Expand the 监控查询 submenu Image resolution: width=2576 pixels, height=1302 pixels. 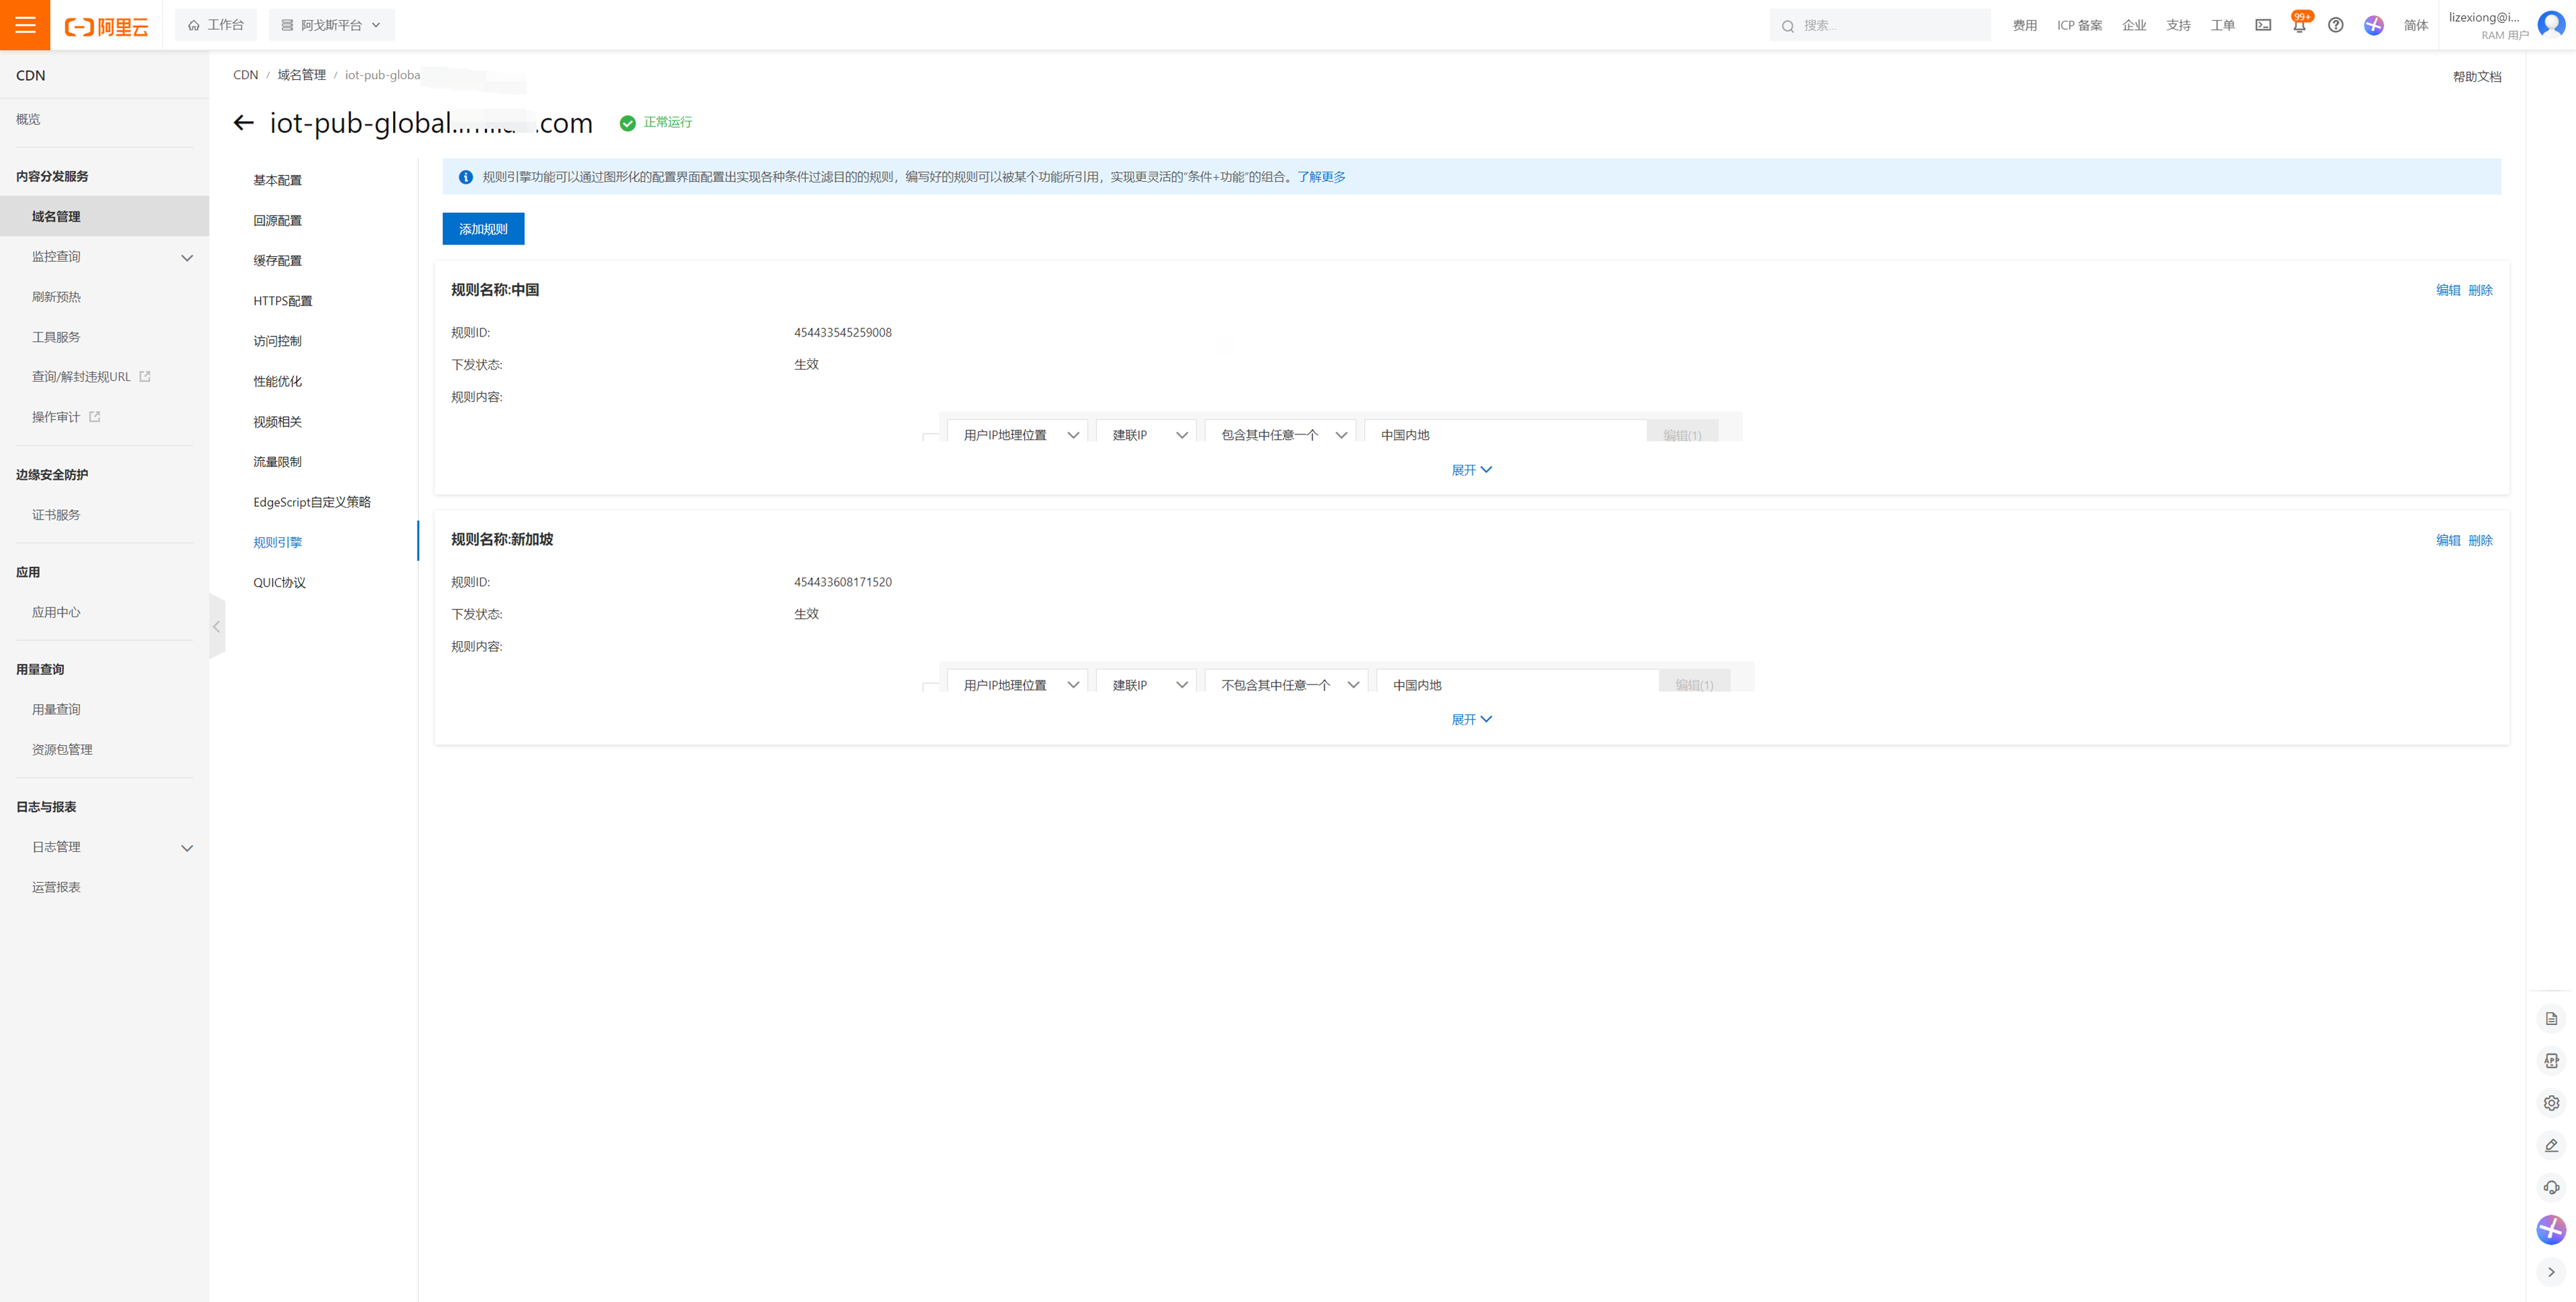(x=186, y=257)
